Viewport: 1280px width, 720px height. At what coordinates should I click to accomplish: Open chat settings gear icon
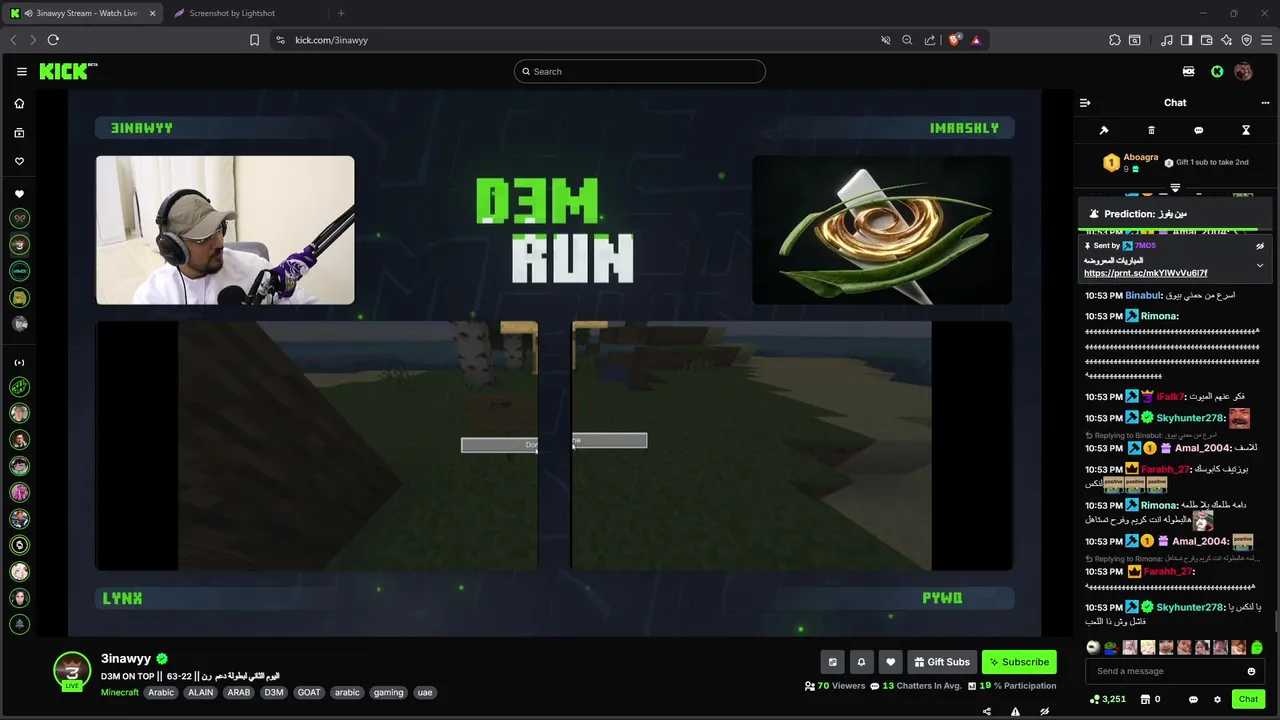pyautogui.click(x=1217, y=699)
